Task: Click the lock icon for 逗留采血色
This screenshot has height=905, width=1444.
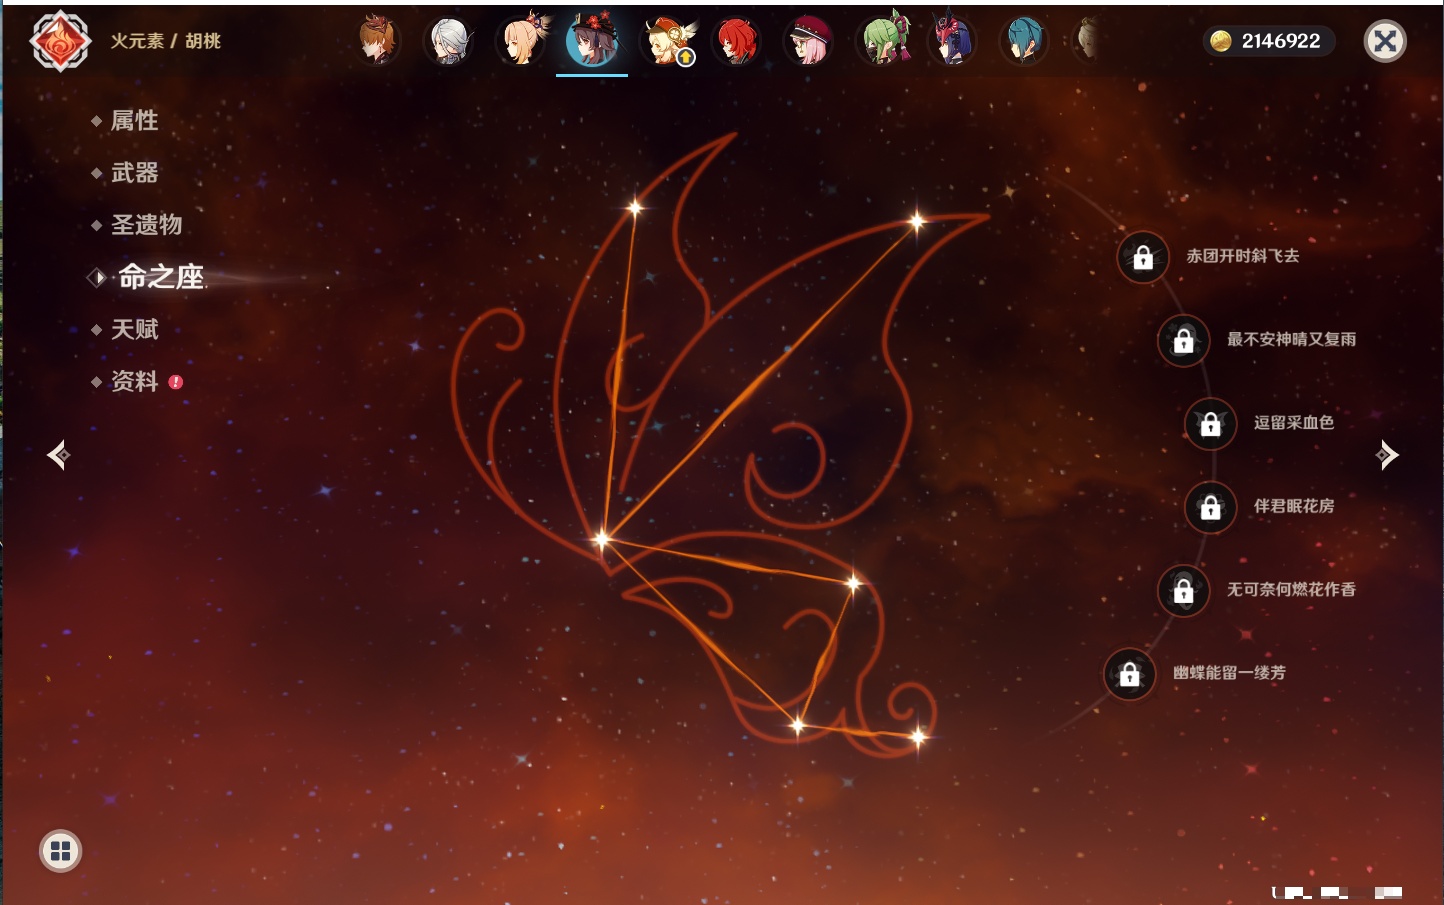Action: [x=1211, y=424]
